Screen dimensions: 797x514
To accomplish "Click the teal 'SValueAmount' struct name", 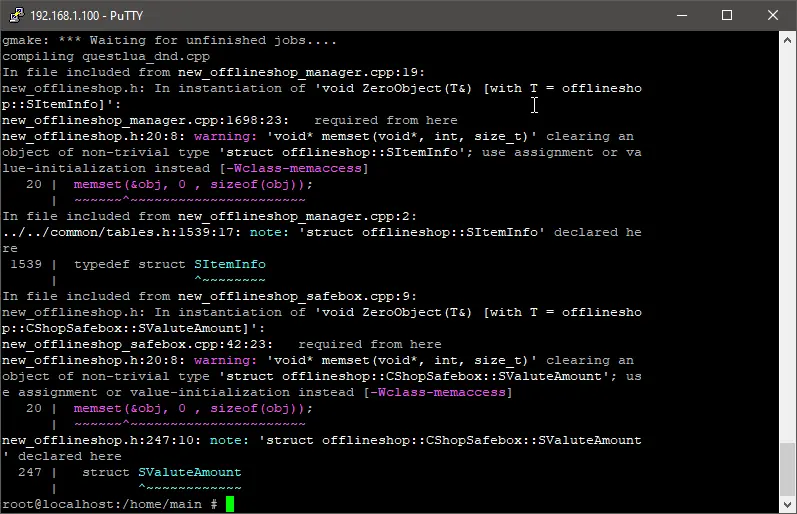I will tap(189, 472).
